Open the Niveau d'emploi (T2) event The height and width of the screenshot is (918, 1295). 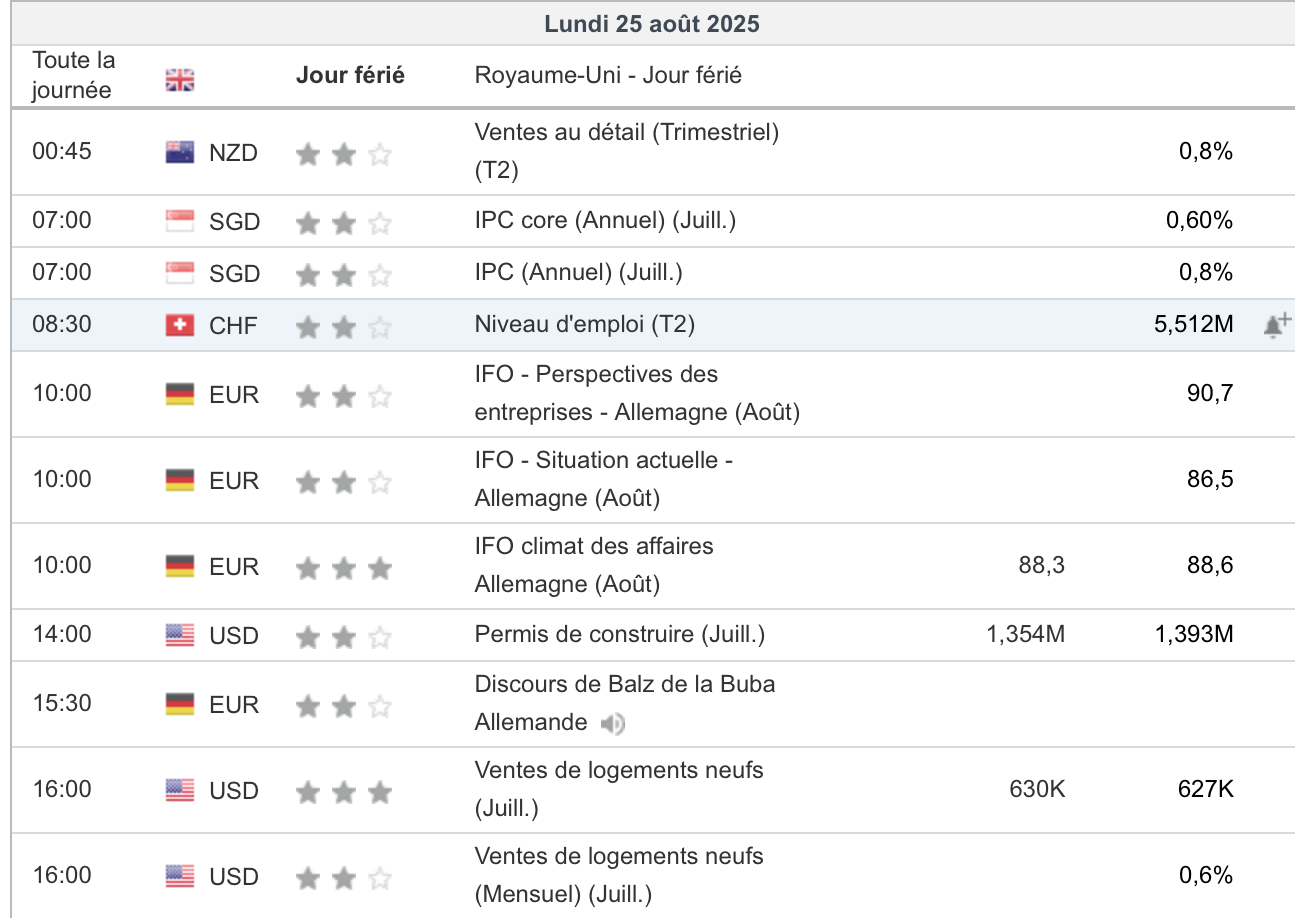point(584,324)
